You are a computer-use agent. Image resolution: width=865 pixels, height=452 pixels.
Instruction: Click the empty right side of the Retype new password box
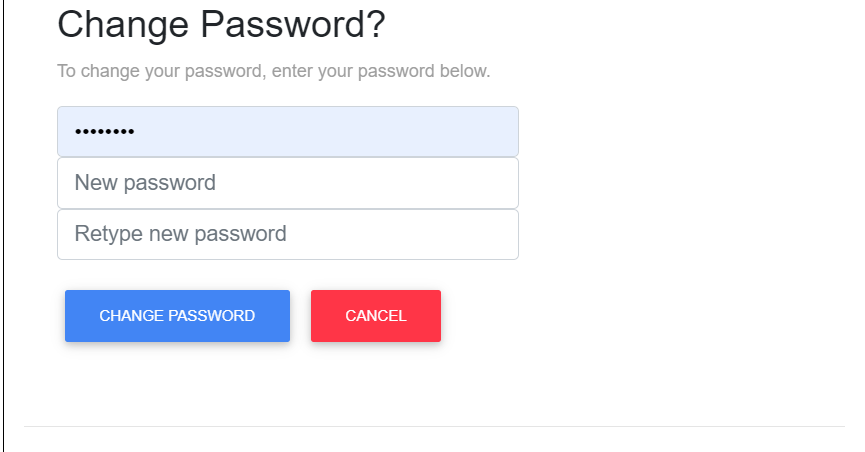click(x=414, y=234)
